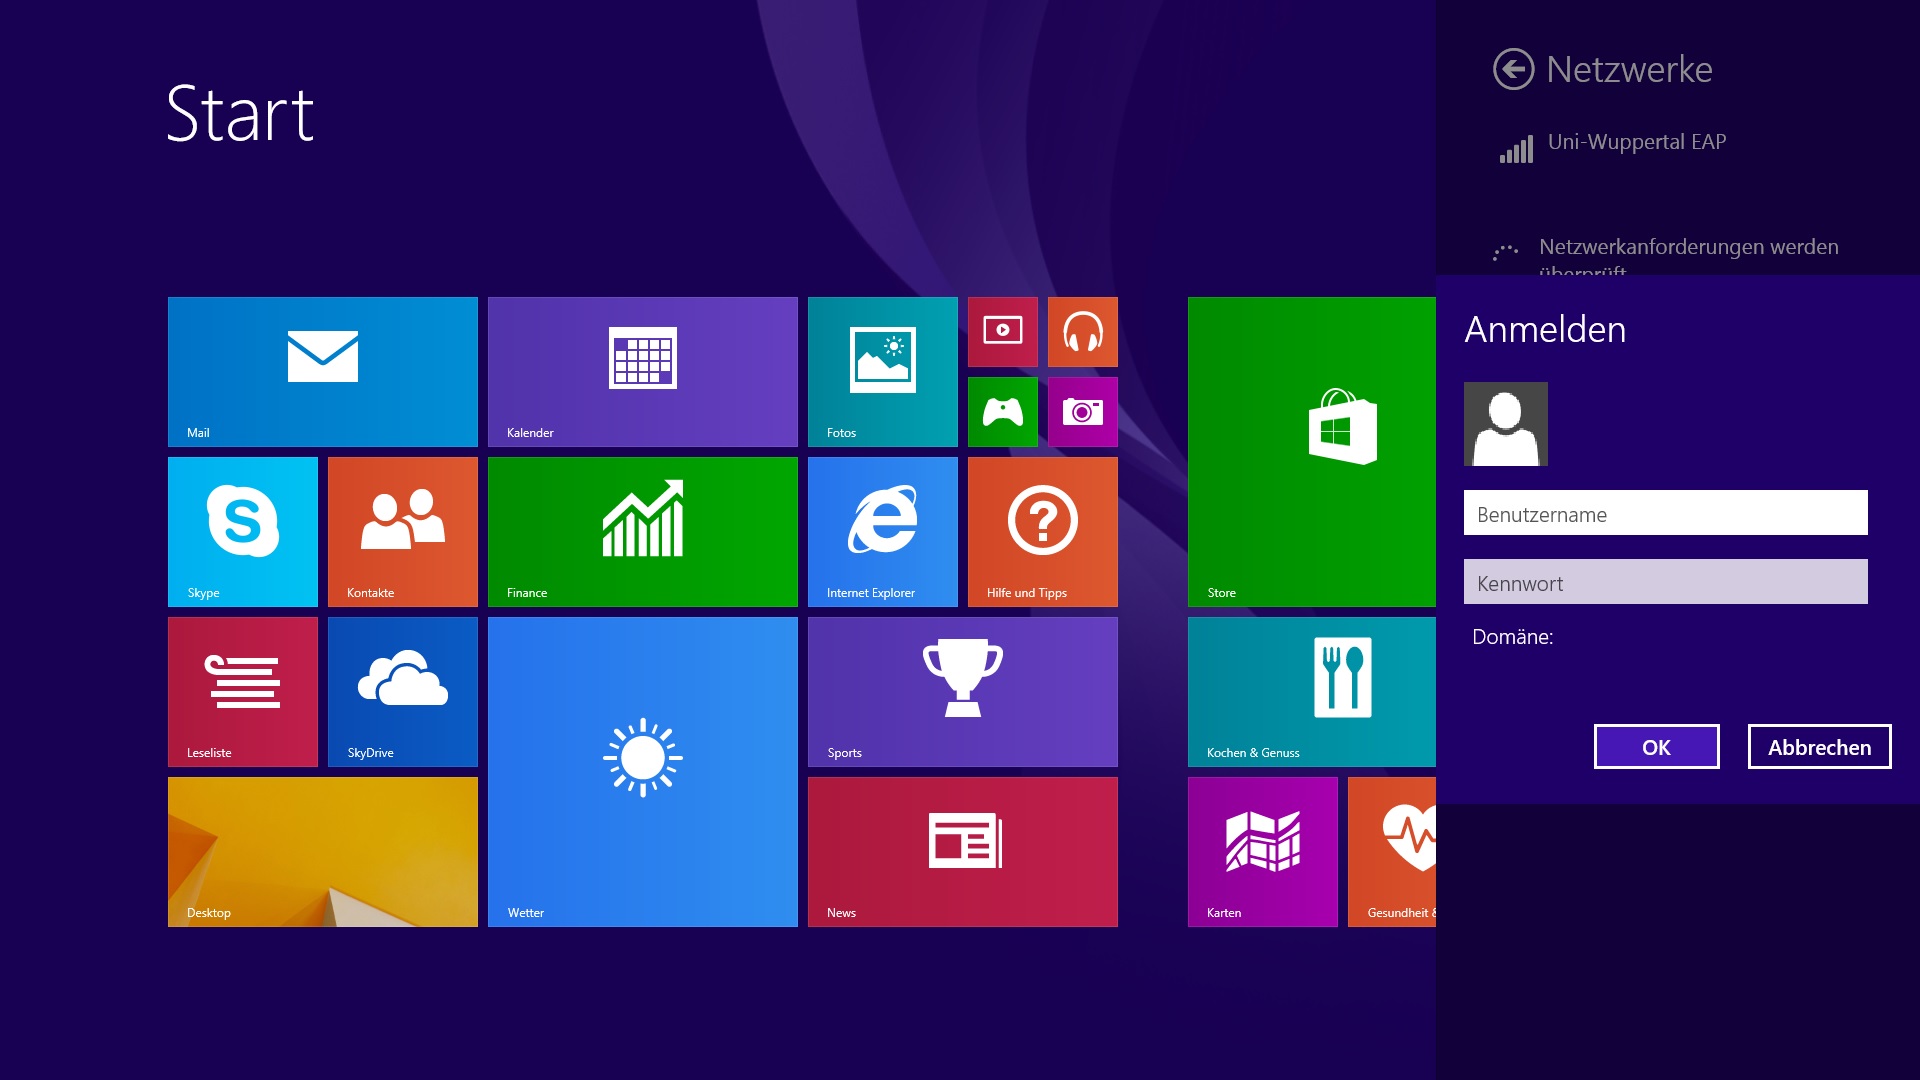The image size is (1920, 1080).
Task: Open the Kalender tile
Action: (642, 371)
